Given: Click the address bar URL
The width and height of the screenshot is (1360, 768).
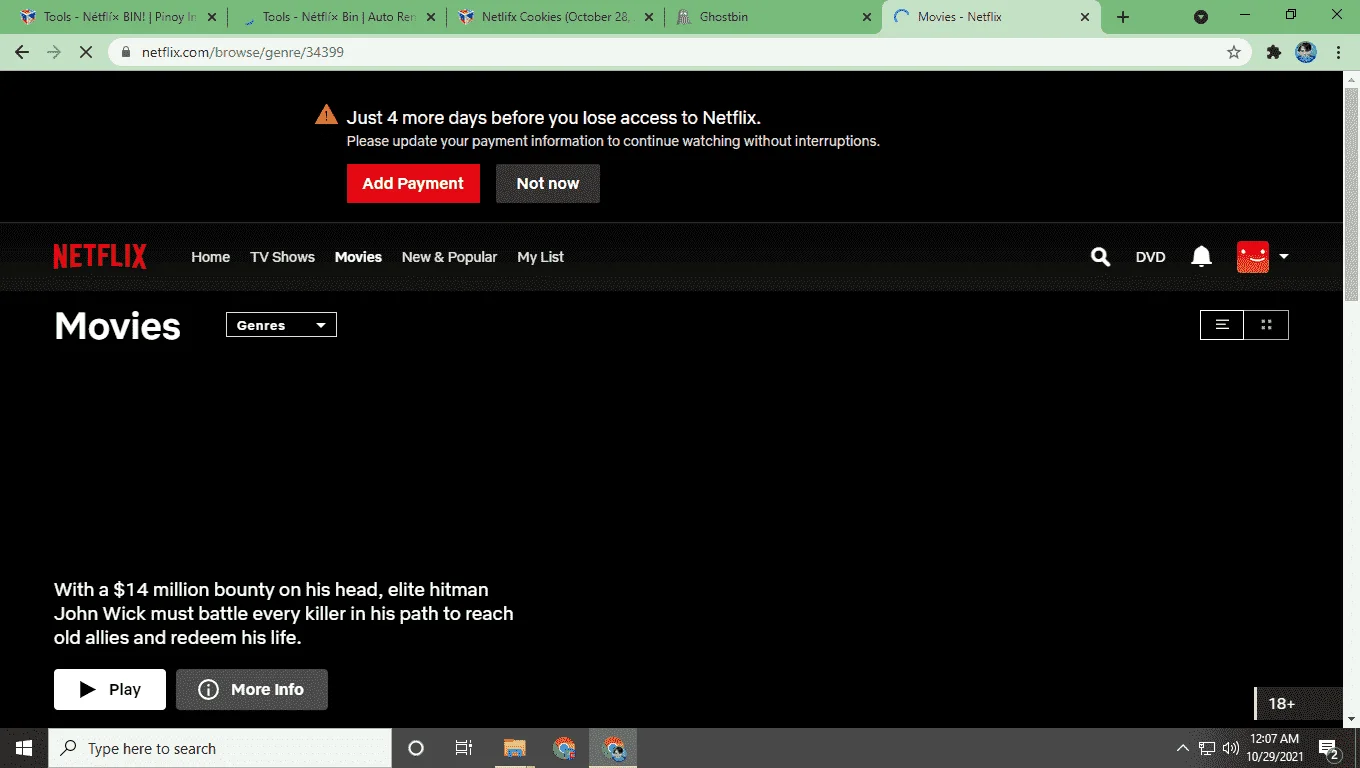Looking at the screenshot, I should [x=243, y=52].
